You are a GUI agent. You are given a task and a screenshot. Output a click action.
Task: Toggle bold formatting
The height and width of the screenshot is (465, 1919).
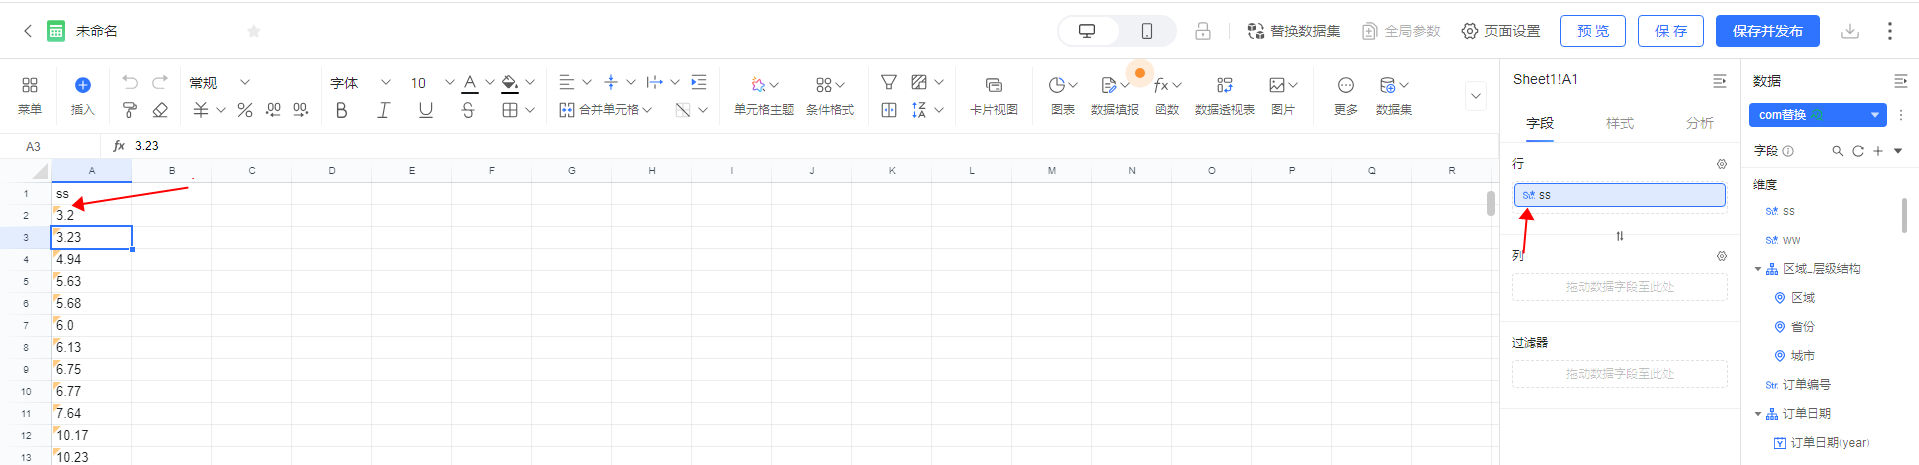tap(342, 110)
